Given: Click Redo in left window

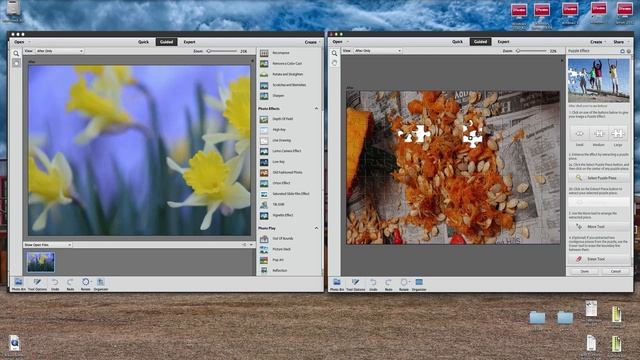Looking at the screenshot, I should click(70, 284).
